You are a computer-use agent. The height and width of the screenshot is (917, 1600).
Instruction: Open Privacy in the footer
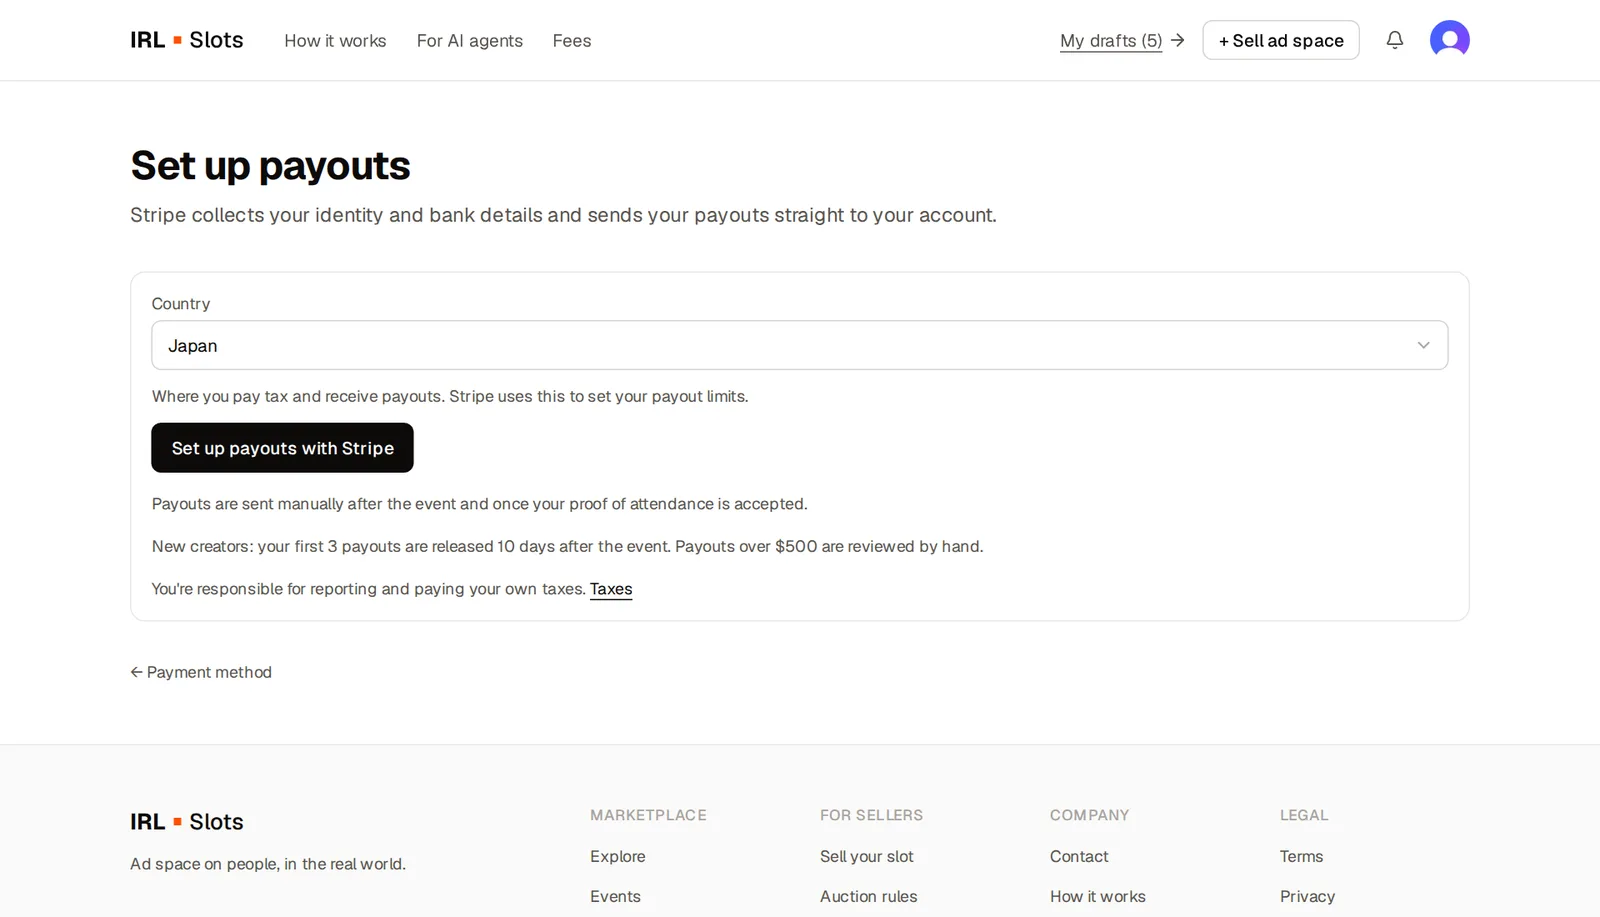coord(1307,896)
